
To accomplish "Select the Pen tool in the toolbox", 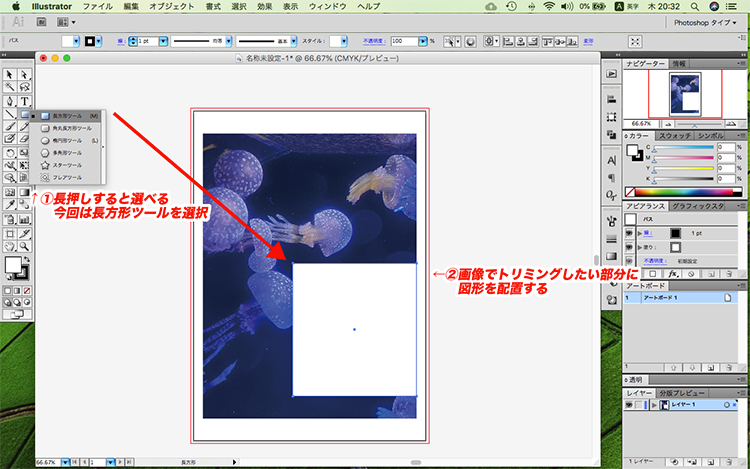I will 9,101.
